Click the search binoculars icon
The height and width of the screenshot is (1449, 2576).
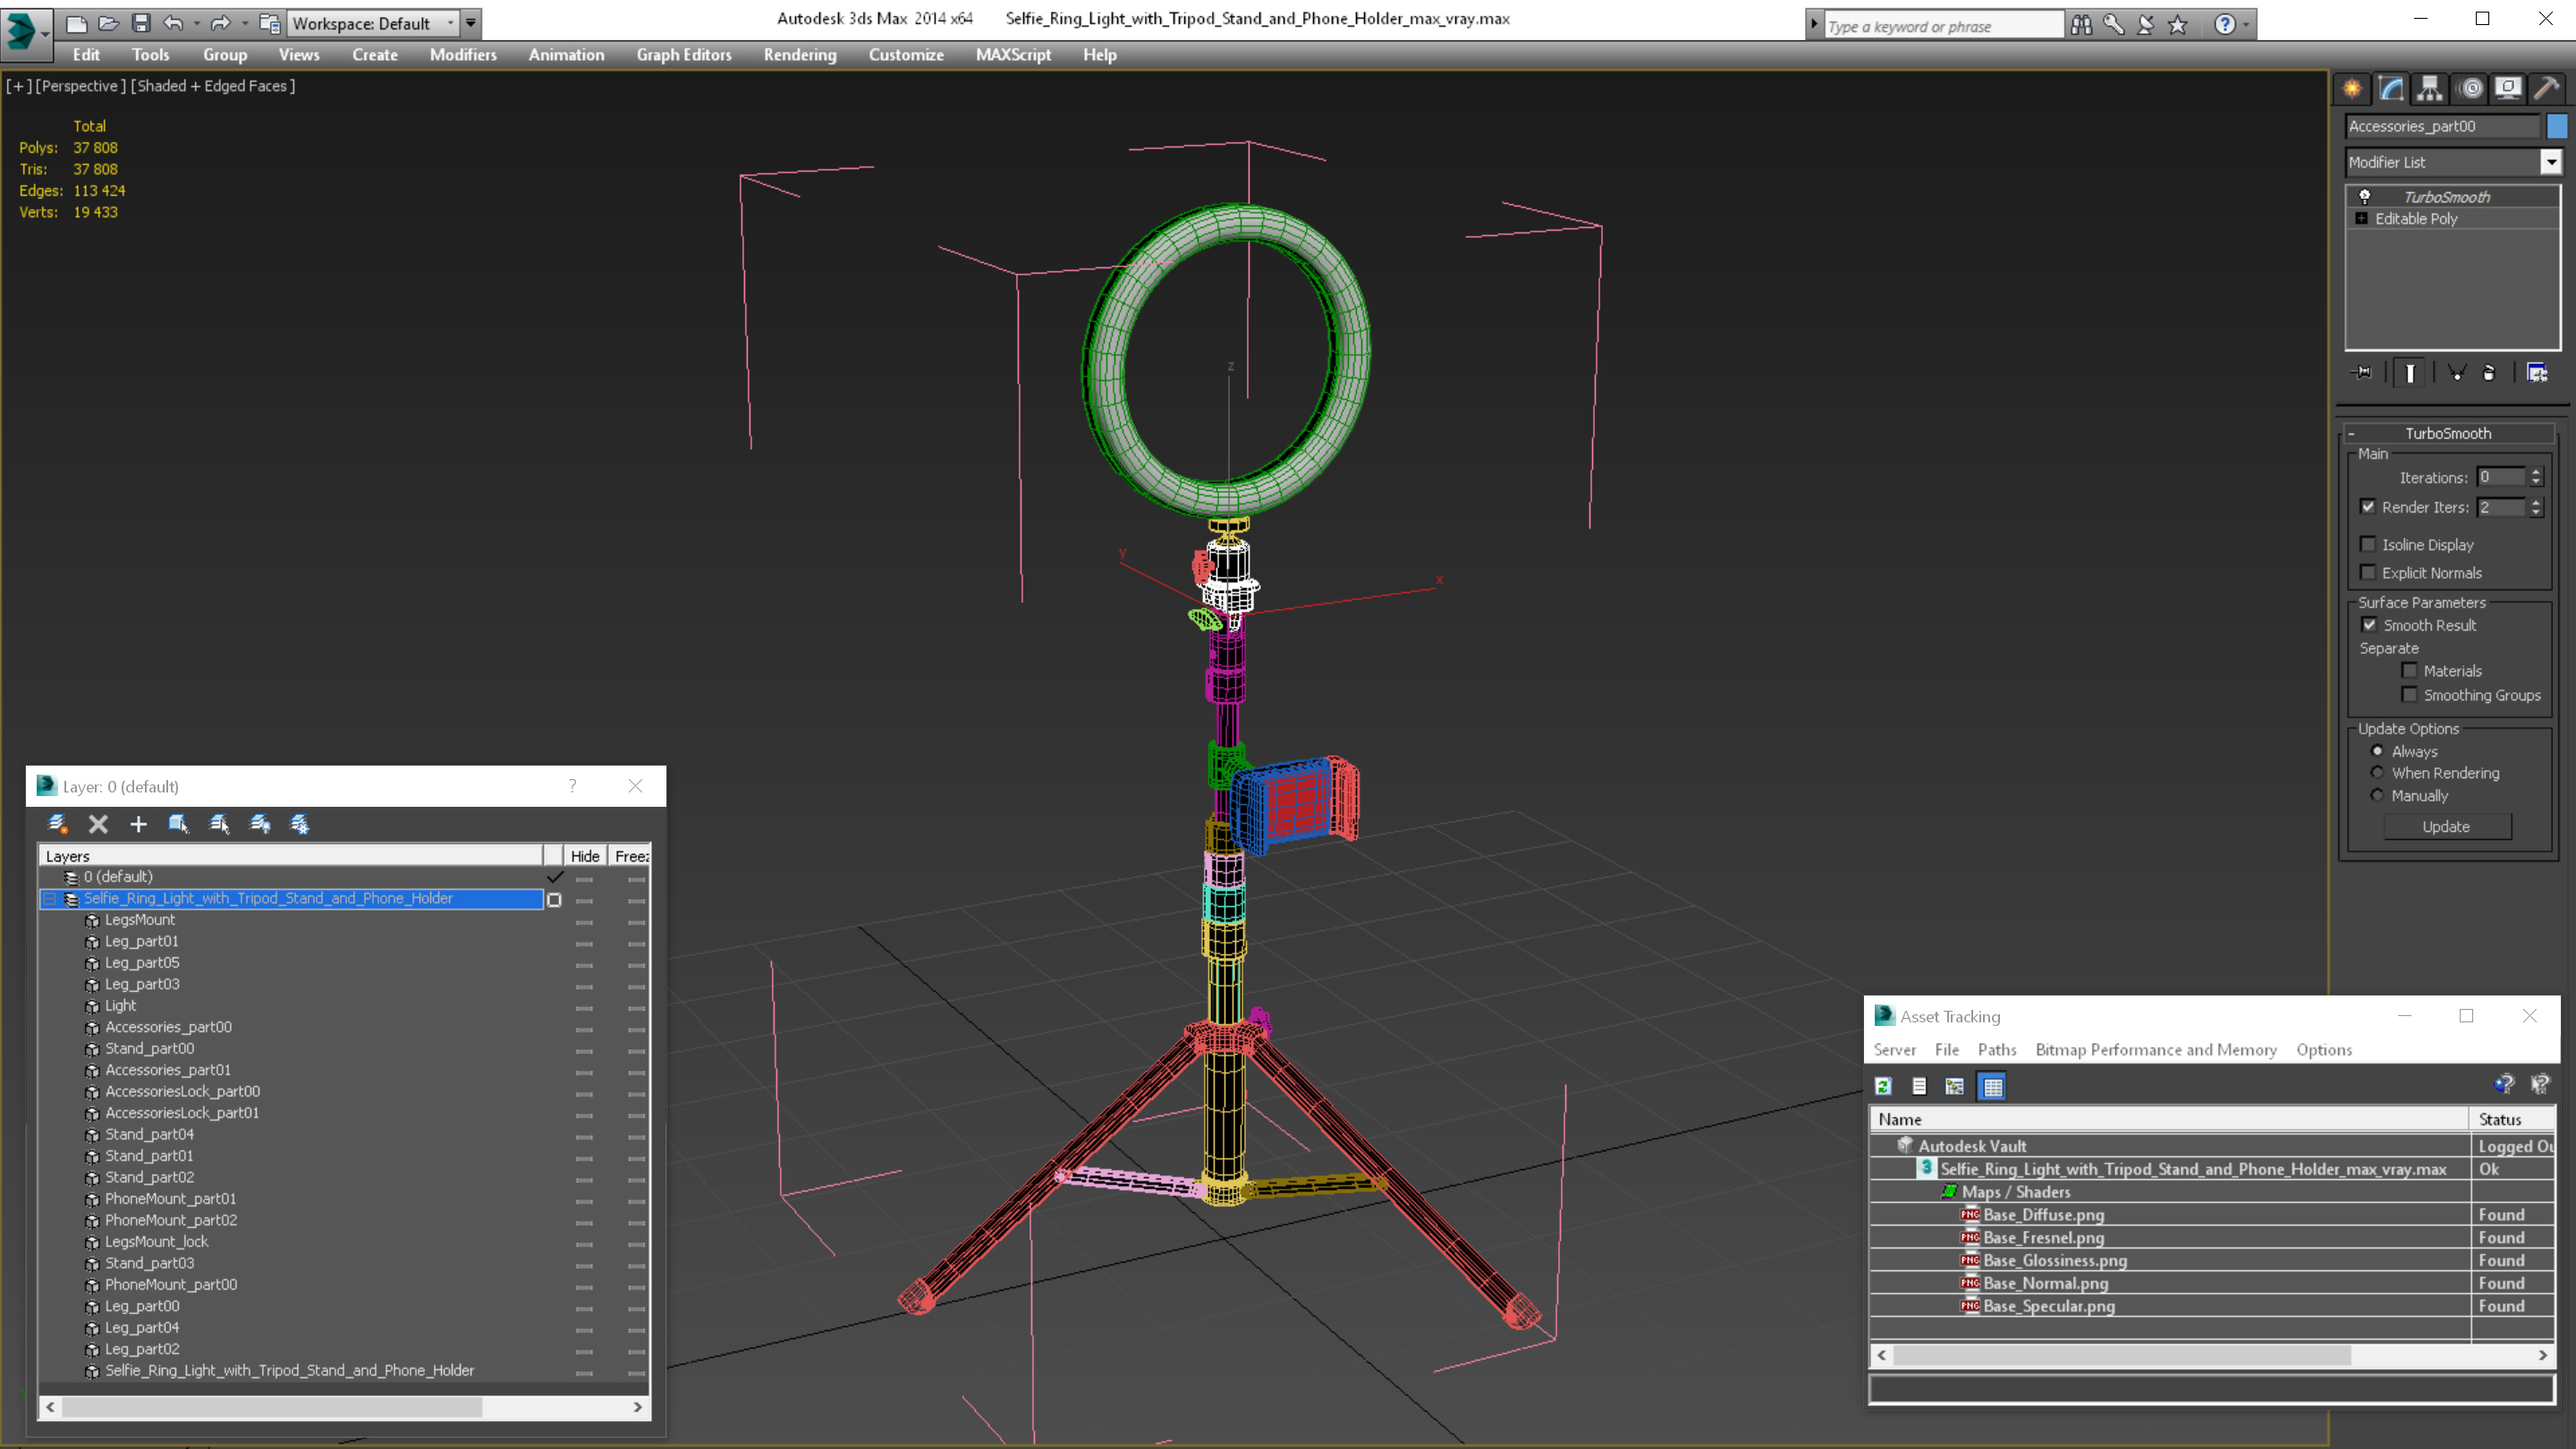coord(2081,24)
